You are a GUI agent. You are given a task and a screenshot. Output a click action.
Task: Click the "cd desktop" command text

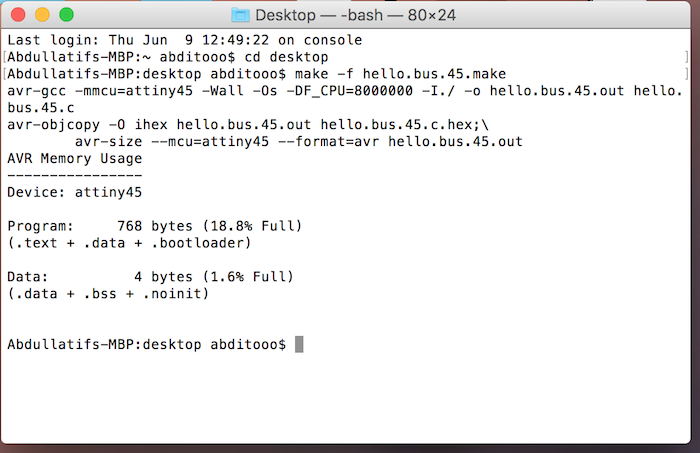(x=286, y=57)
